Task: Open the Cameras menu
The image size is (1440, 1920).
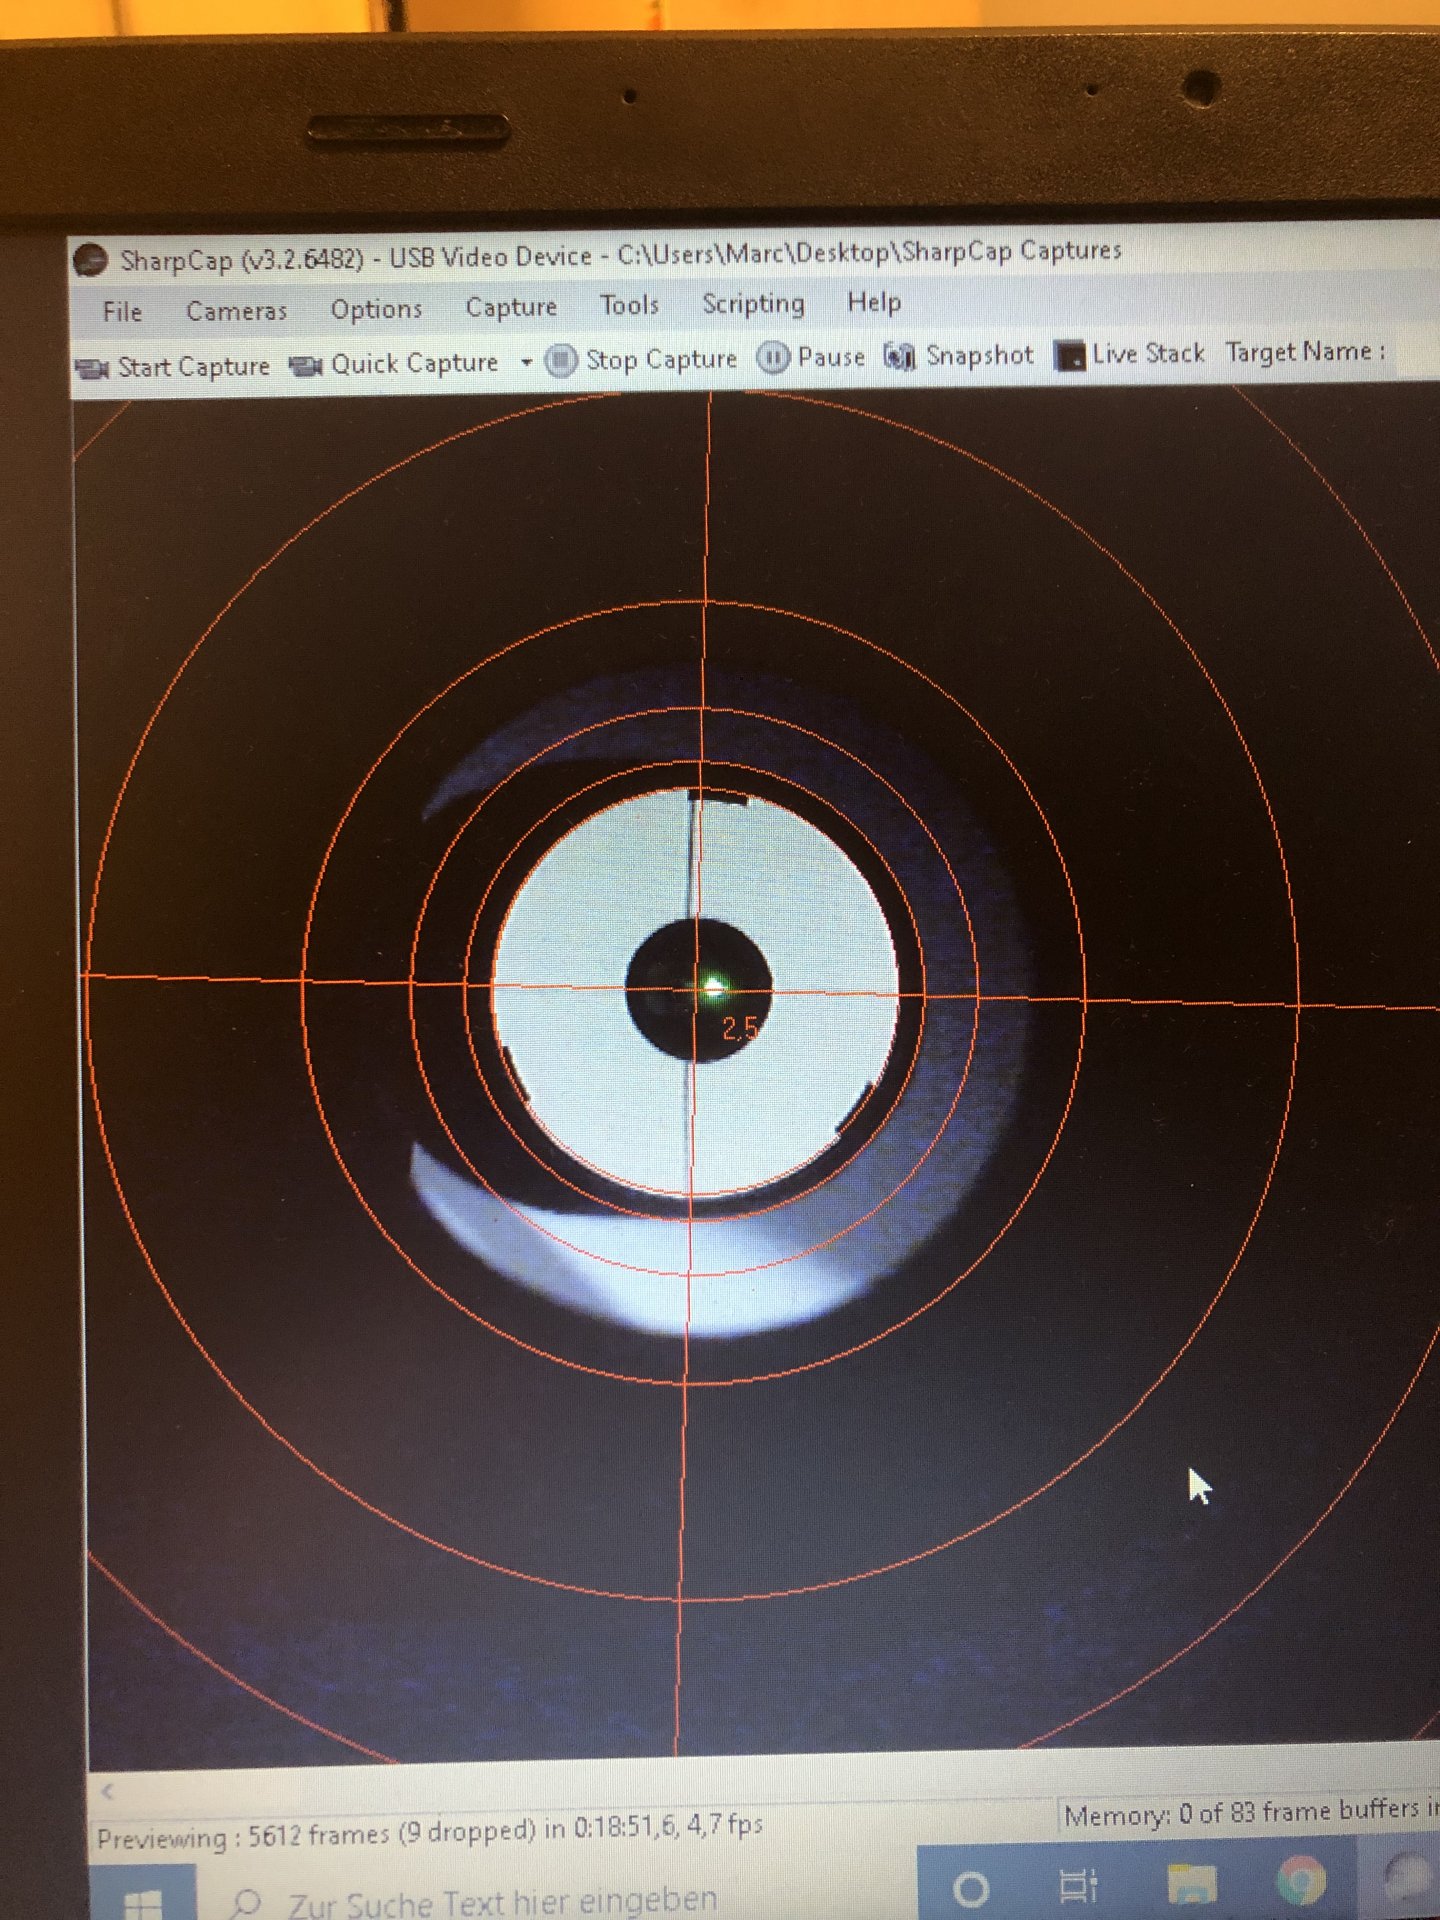Action: [236, 311]
